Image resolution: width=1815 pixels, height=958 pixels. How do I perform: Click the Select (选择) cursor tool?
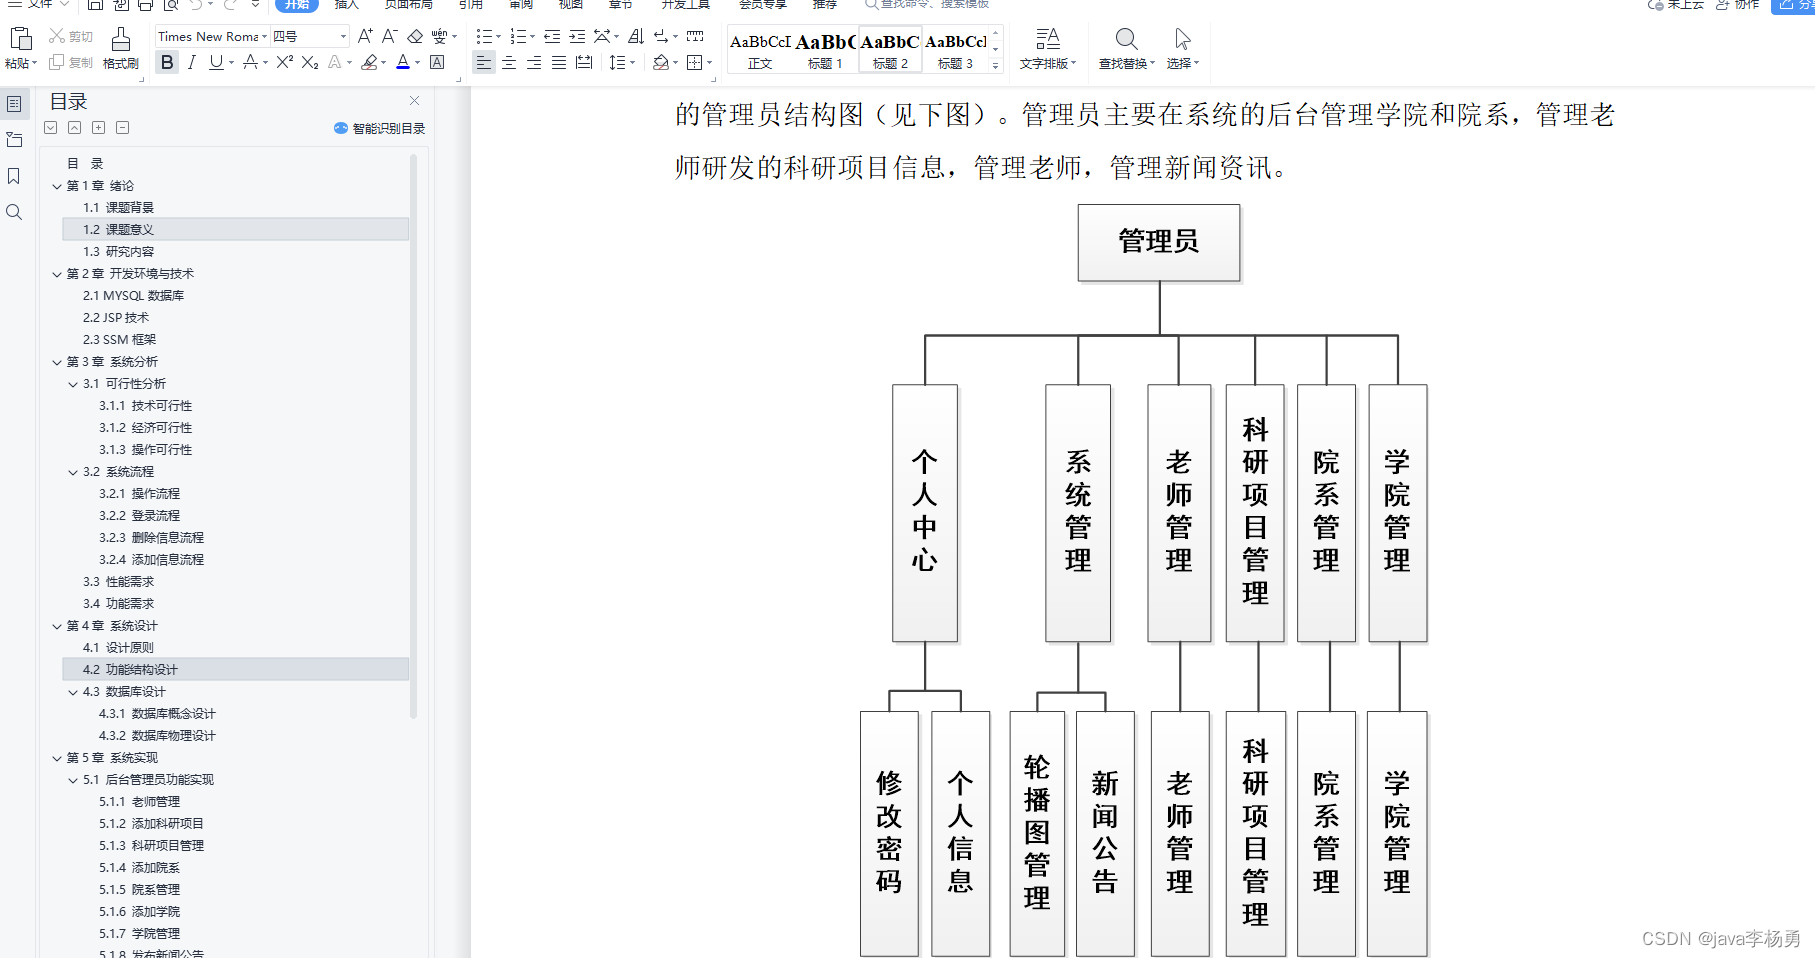(1183, 47)
